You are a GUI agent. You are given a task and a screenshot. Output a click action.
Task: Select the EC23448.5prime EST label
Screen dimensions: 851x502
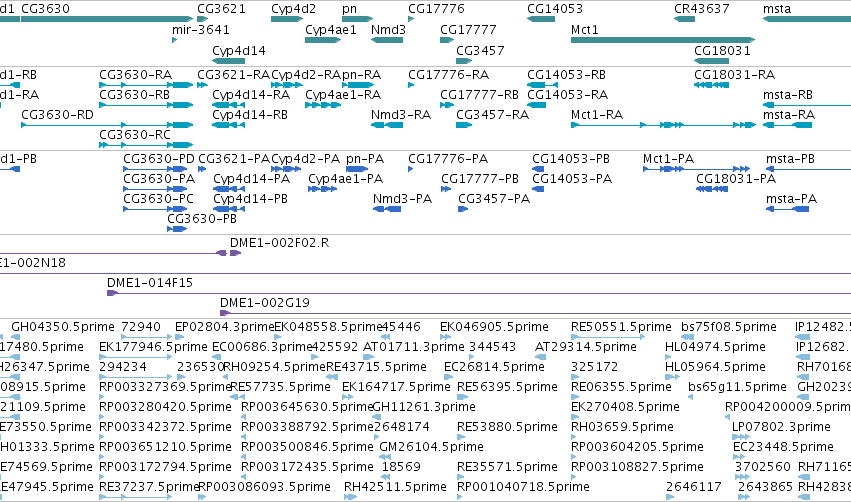click(783, 447)
